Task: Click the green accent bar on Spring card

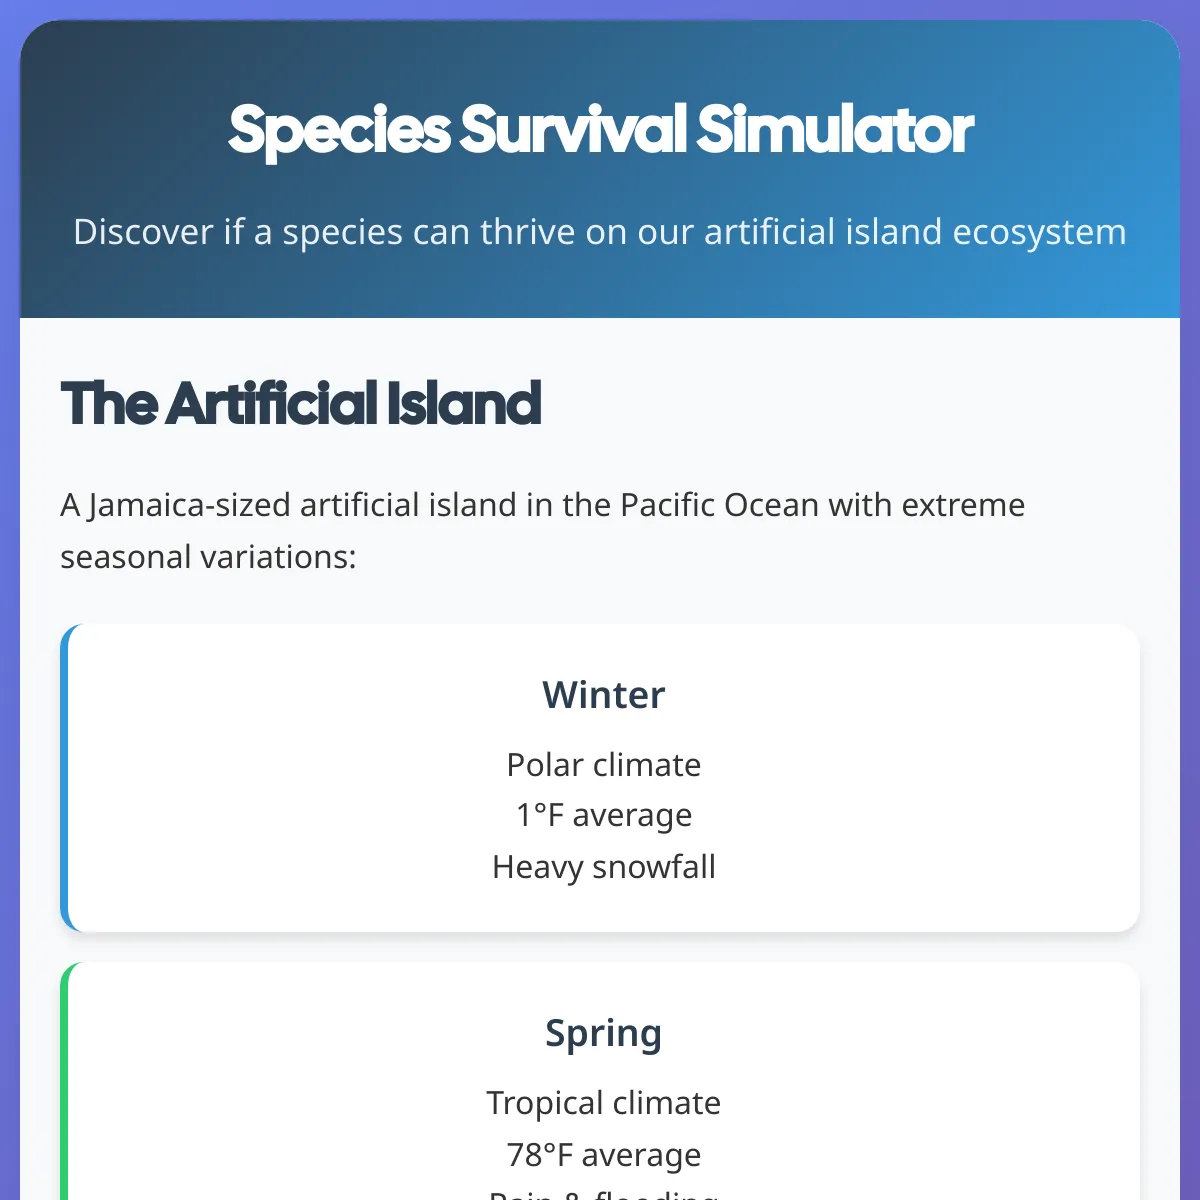Action: [64, 1081]
